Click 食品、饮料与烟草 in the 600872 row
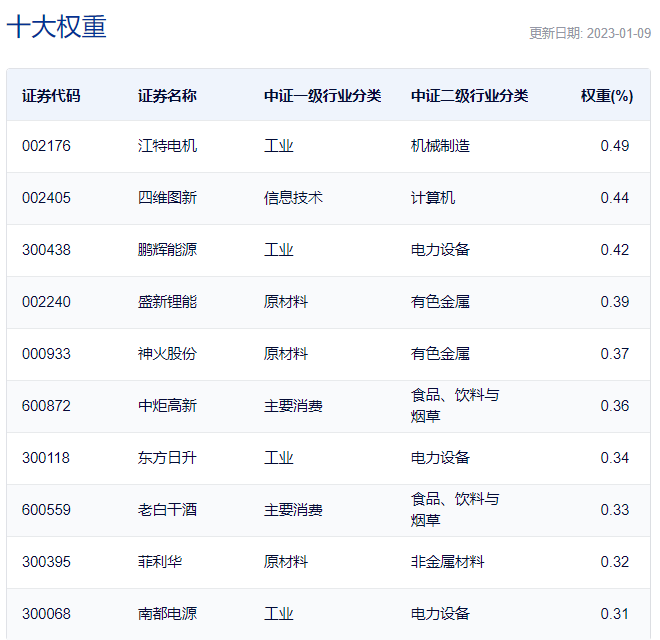 (455, 406)
